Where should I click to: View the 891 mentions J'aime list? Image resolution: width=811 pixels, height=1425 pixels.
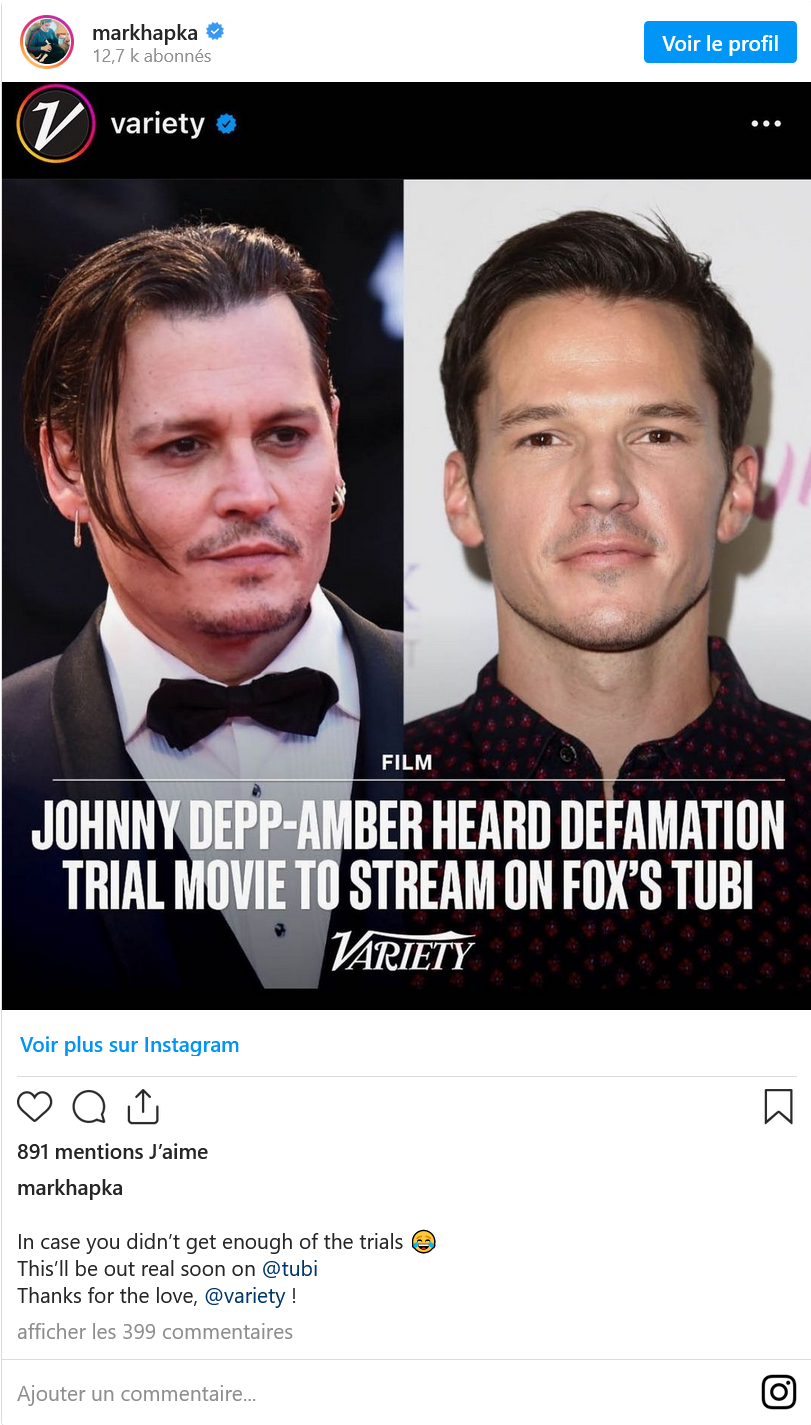113,1152
